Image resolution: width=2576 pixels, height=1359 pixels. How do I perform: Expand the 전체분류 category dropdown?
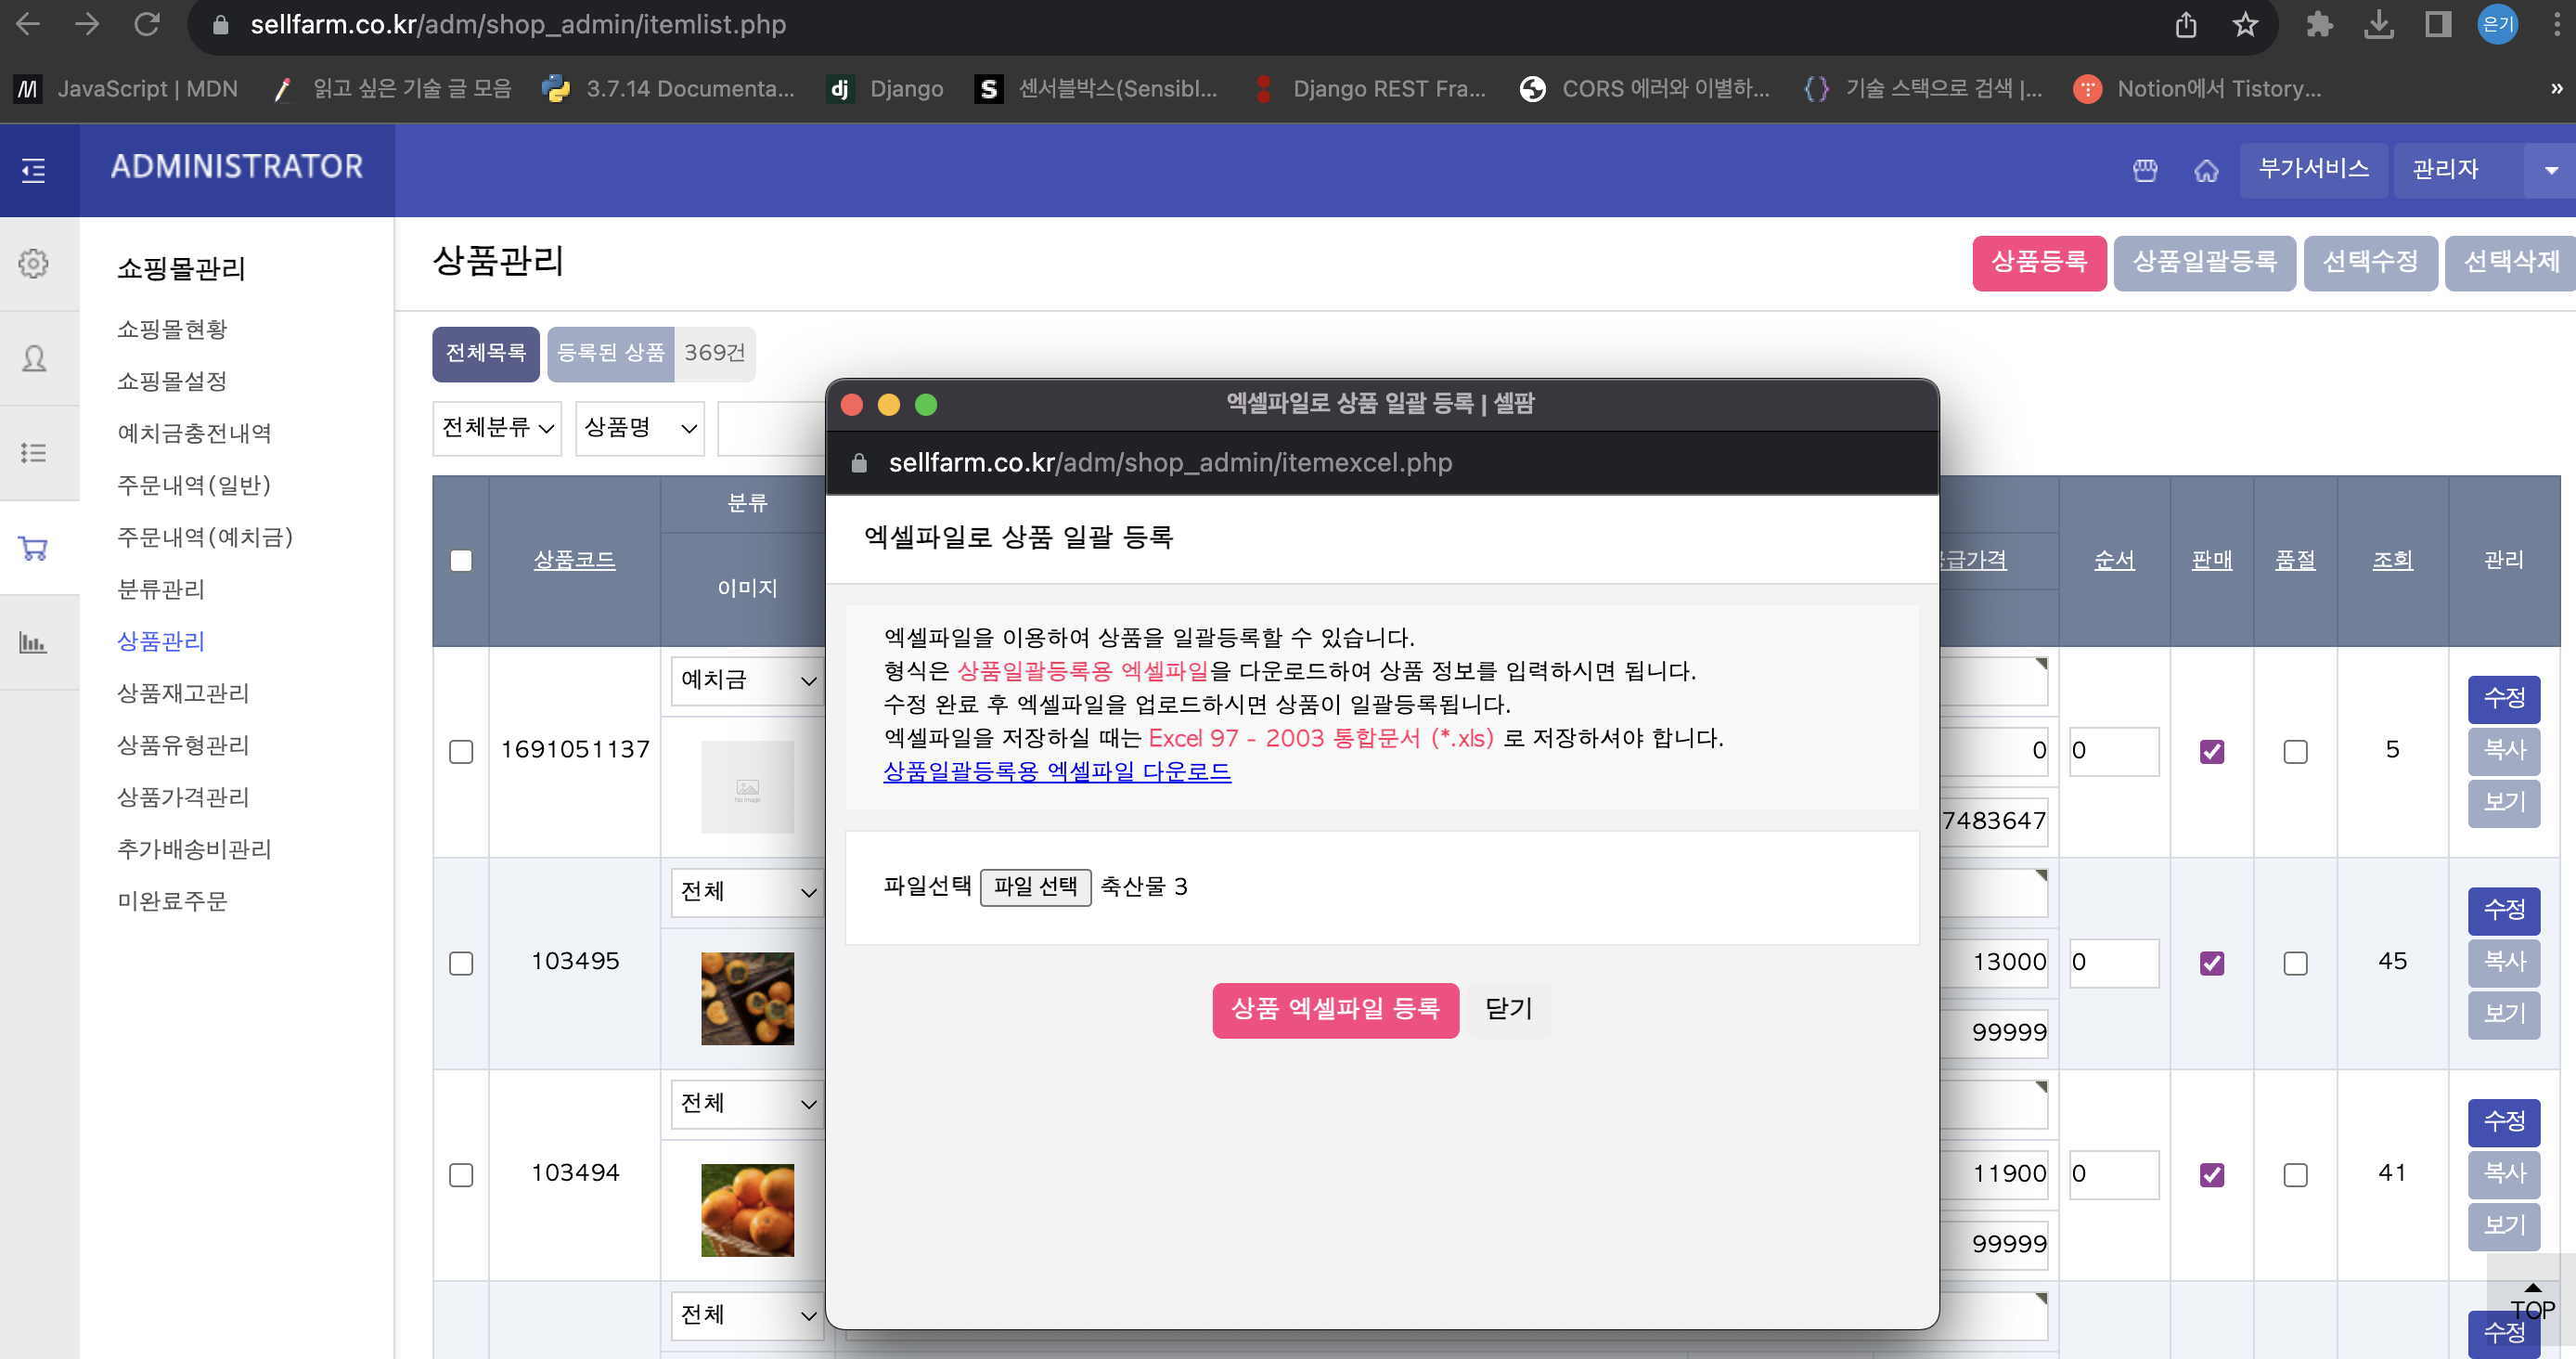click(x=497, y=428)
